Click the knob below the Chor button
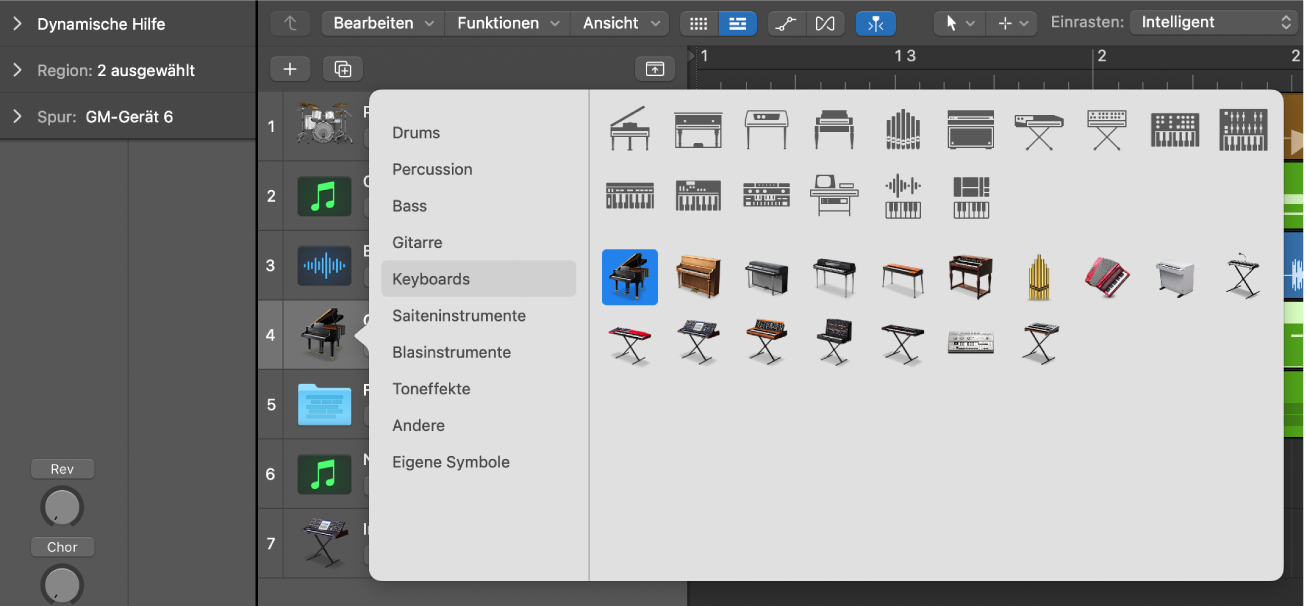 (62, 583)
